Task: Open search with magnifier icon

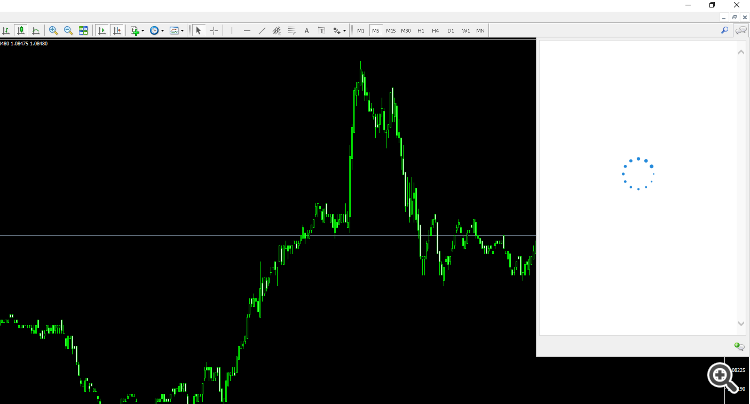Action: 725,31
